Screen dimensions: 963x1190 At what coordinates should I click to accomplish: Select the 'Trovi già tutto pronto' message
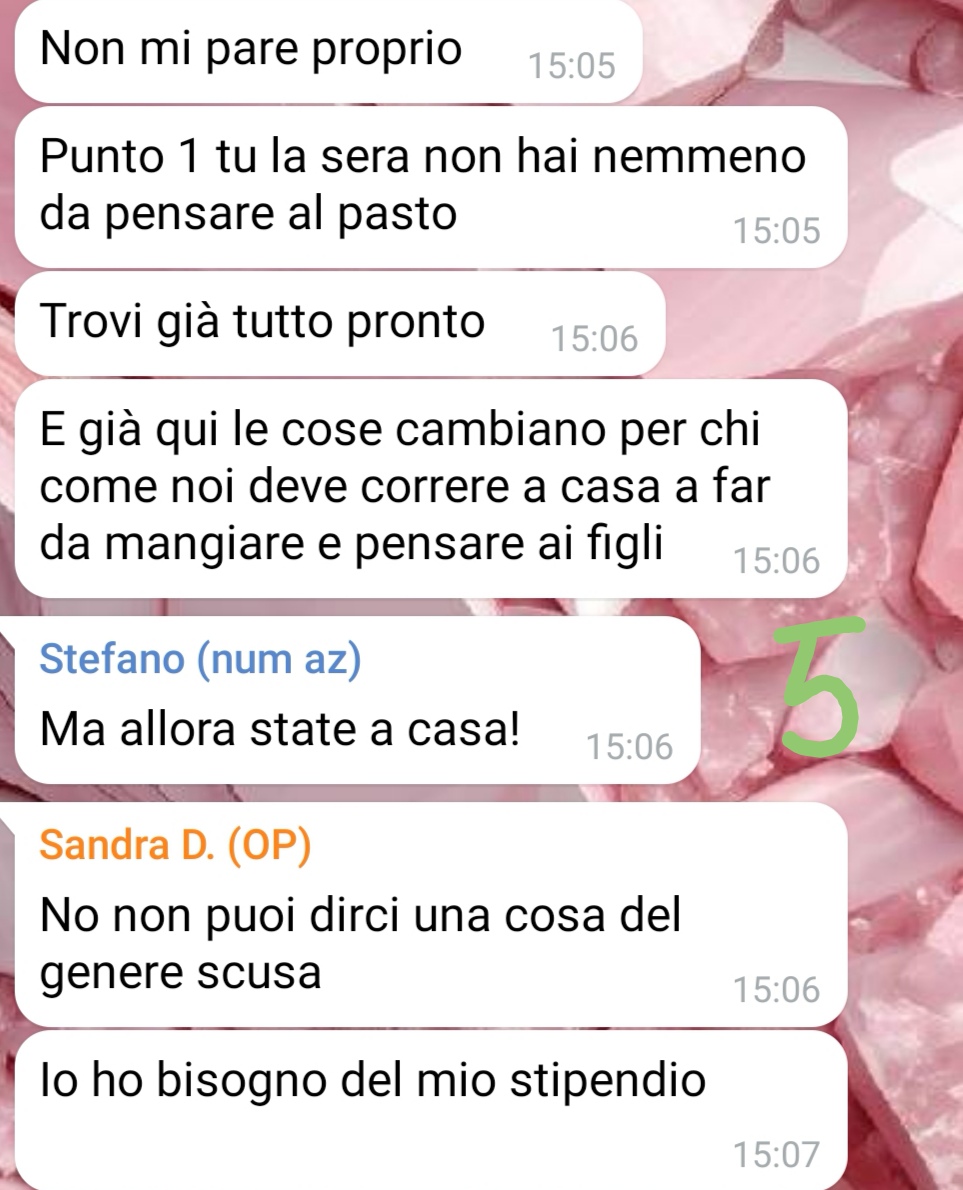point(339,324)
